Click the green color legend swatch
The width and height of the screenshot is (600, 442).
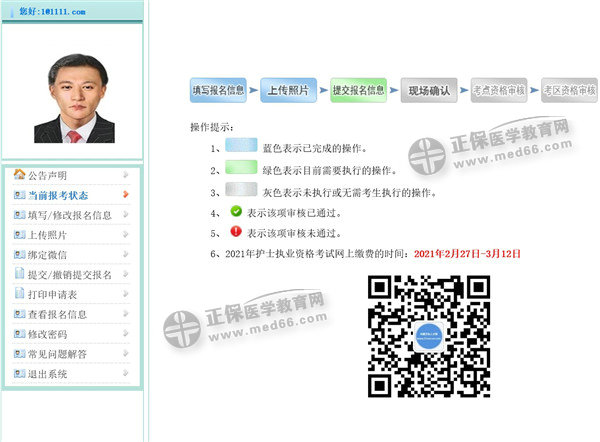(240, 168)
